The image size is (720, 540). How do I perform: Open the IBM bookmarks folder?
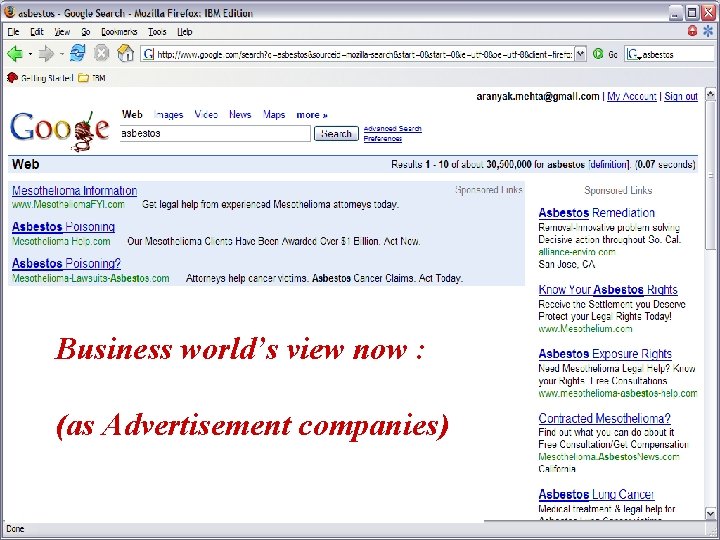pos(91,78)
